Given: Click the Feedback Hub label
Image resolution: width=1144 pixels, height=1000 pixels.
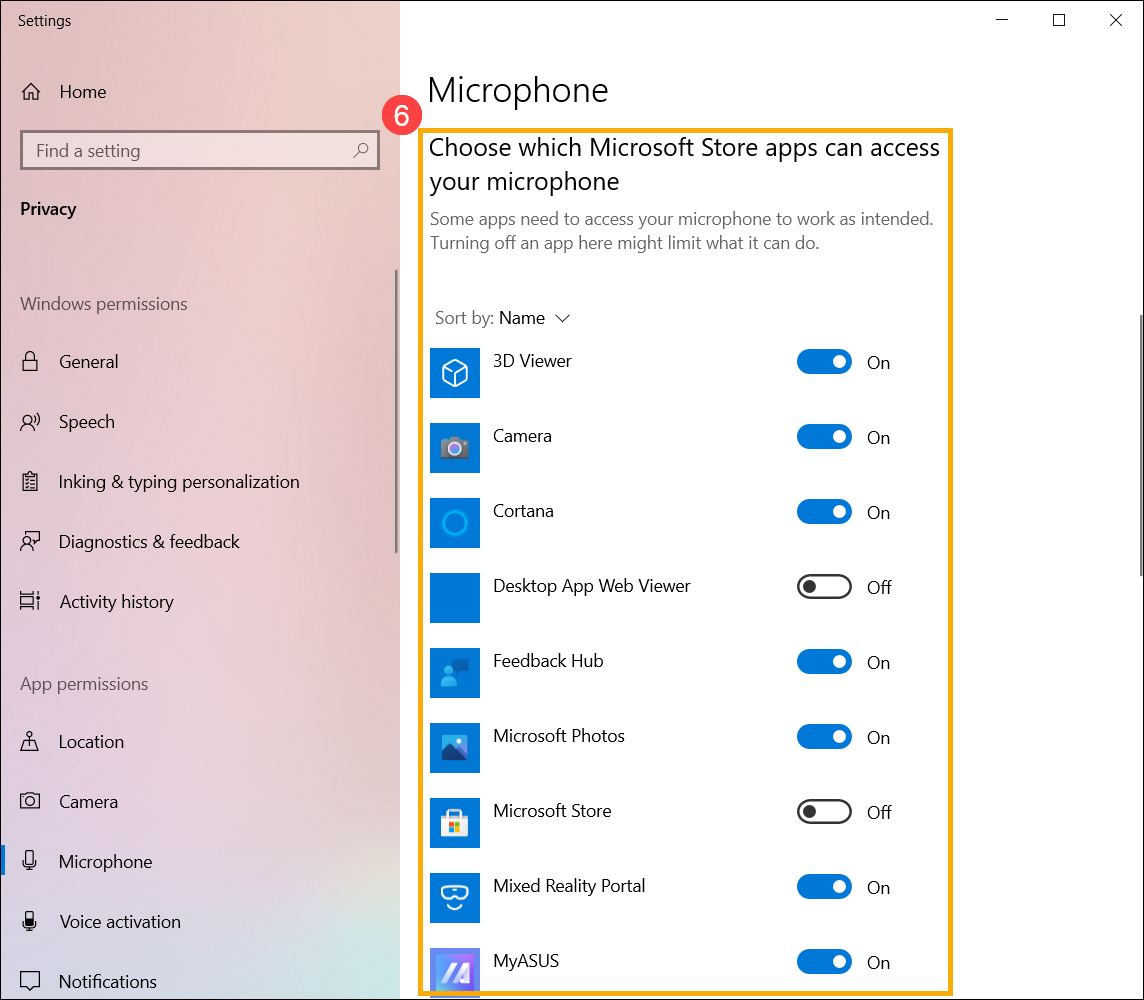Looking at the screenshot, I should pos(548,660).
